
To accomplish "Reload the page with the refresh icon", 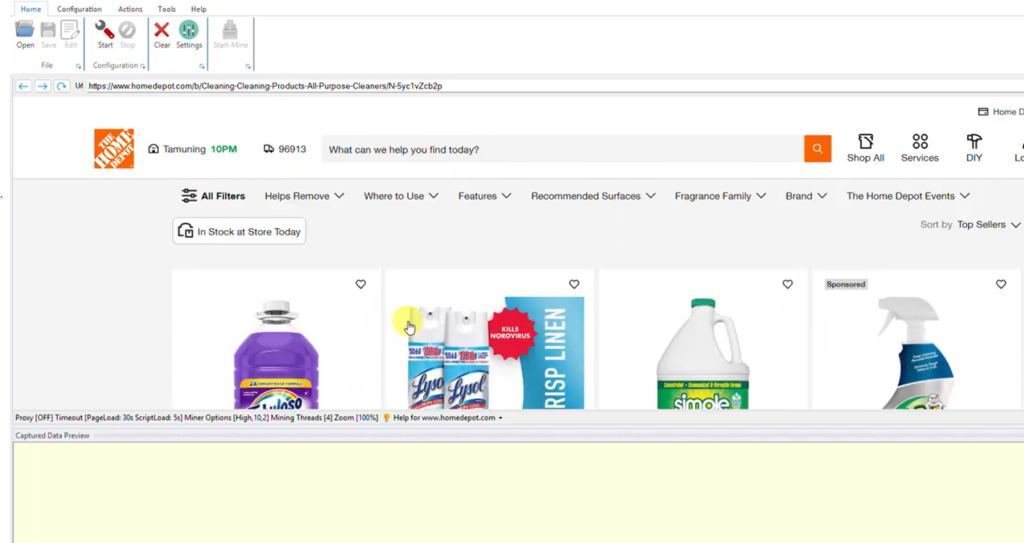I will pyautogui.click(x=61, y=86).
